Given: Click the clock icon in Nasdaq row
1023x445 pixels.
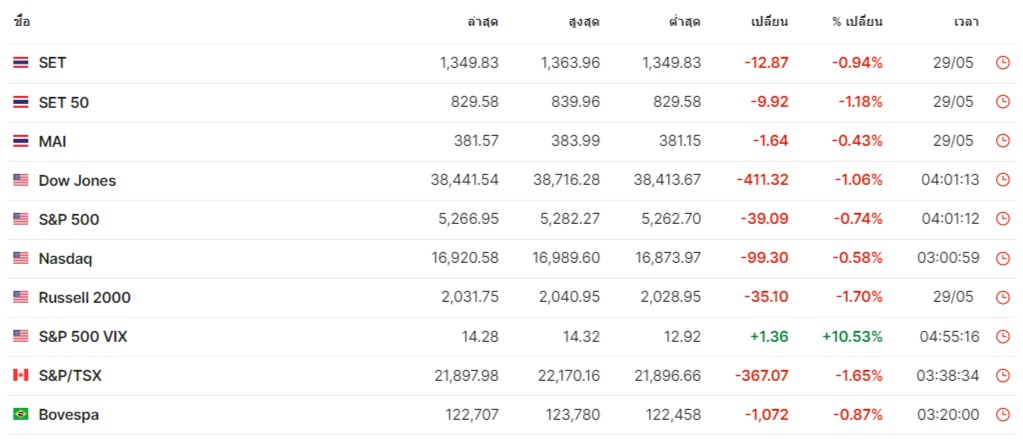Looking at the screenshot, I should [x=1002, y=259].
